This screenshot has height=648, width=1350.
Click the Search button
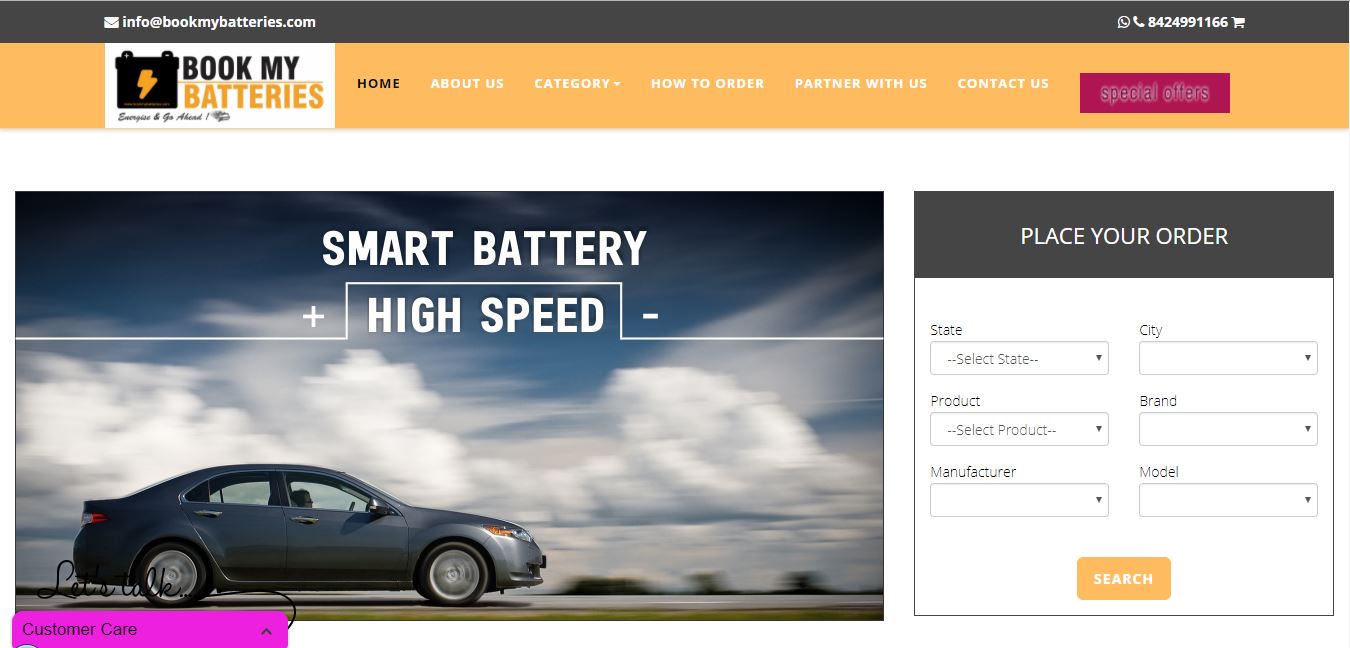pyautogui.click(x=1123, y=579)
